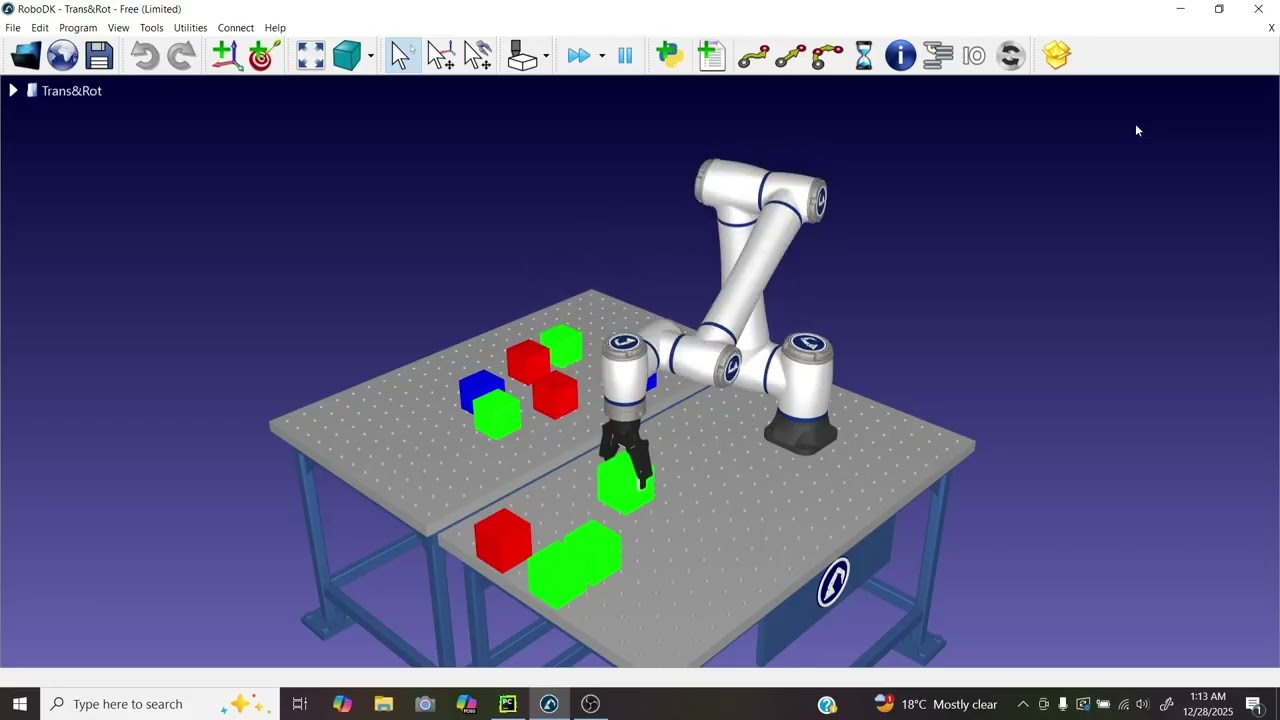Add a new Python program
This screenshot has height=720, width=1280.
670,56
